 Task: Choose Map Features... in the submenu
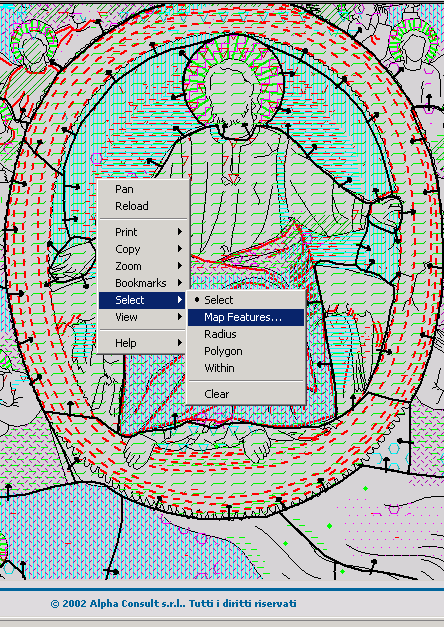(246, 317)
